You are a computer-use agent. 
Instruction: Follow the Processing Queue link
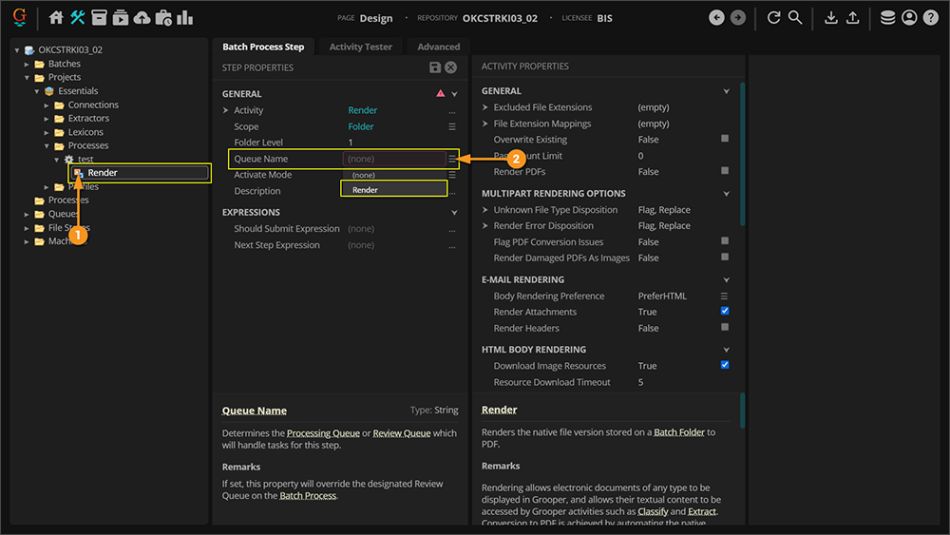pos(323,433)
